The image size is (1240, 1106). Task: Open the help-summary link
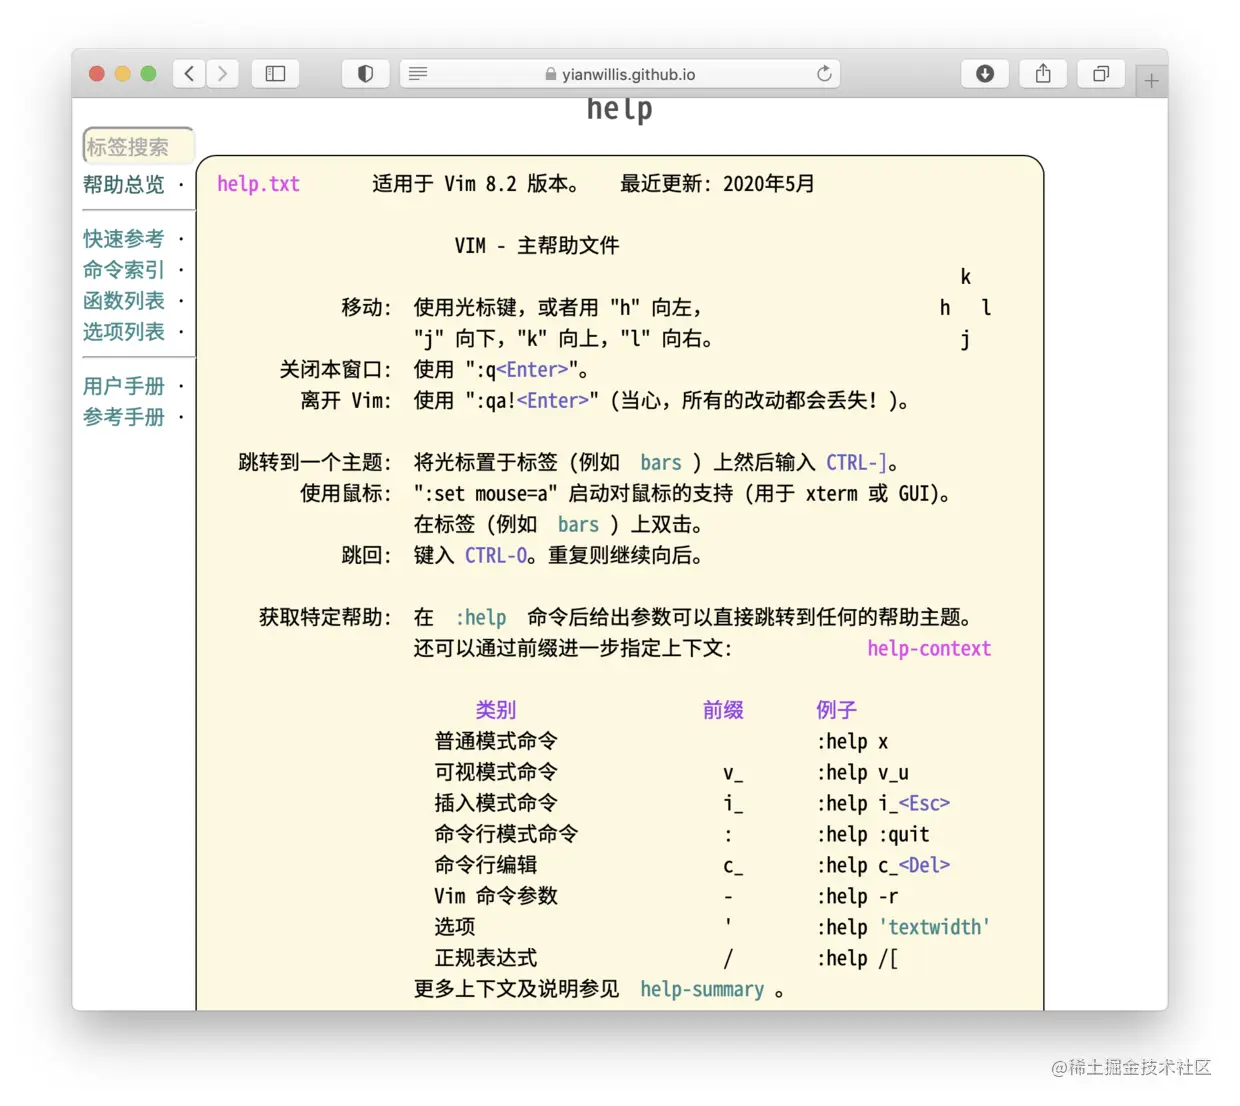[702, 990]
